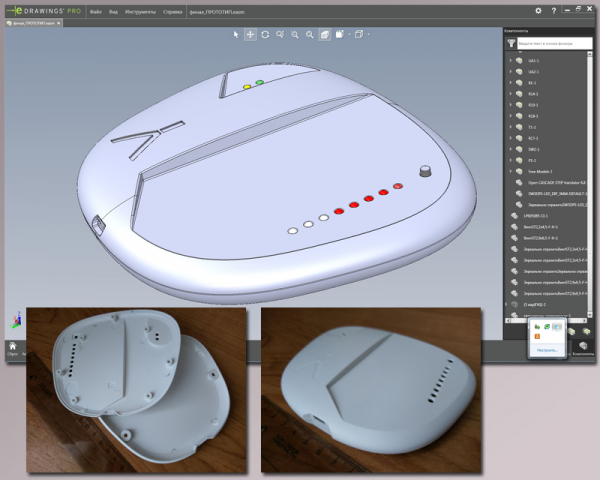This screenshot has height=480, width=600.
Task: Open the settings gear in title bar
Action: coord(538,11)
